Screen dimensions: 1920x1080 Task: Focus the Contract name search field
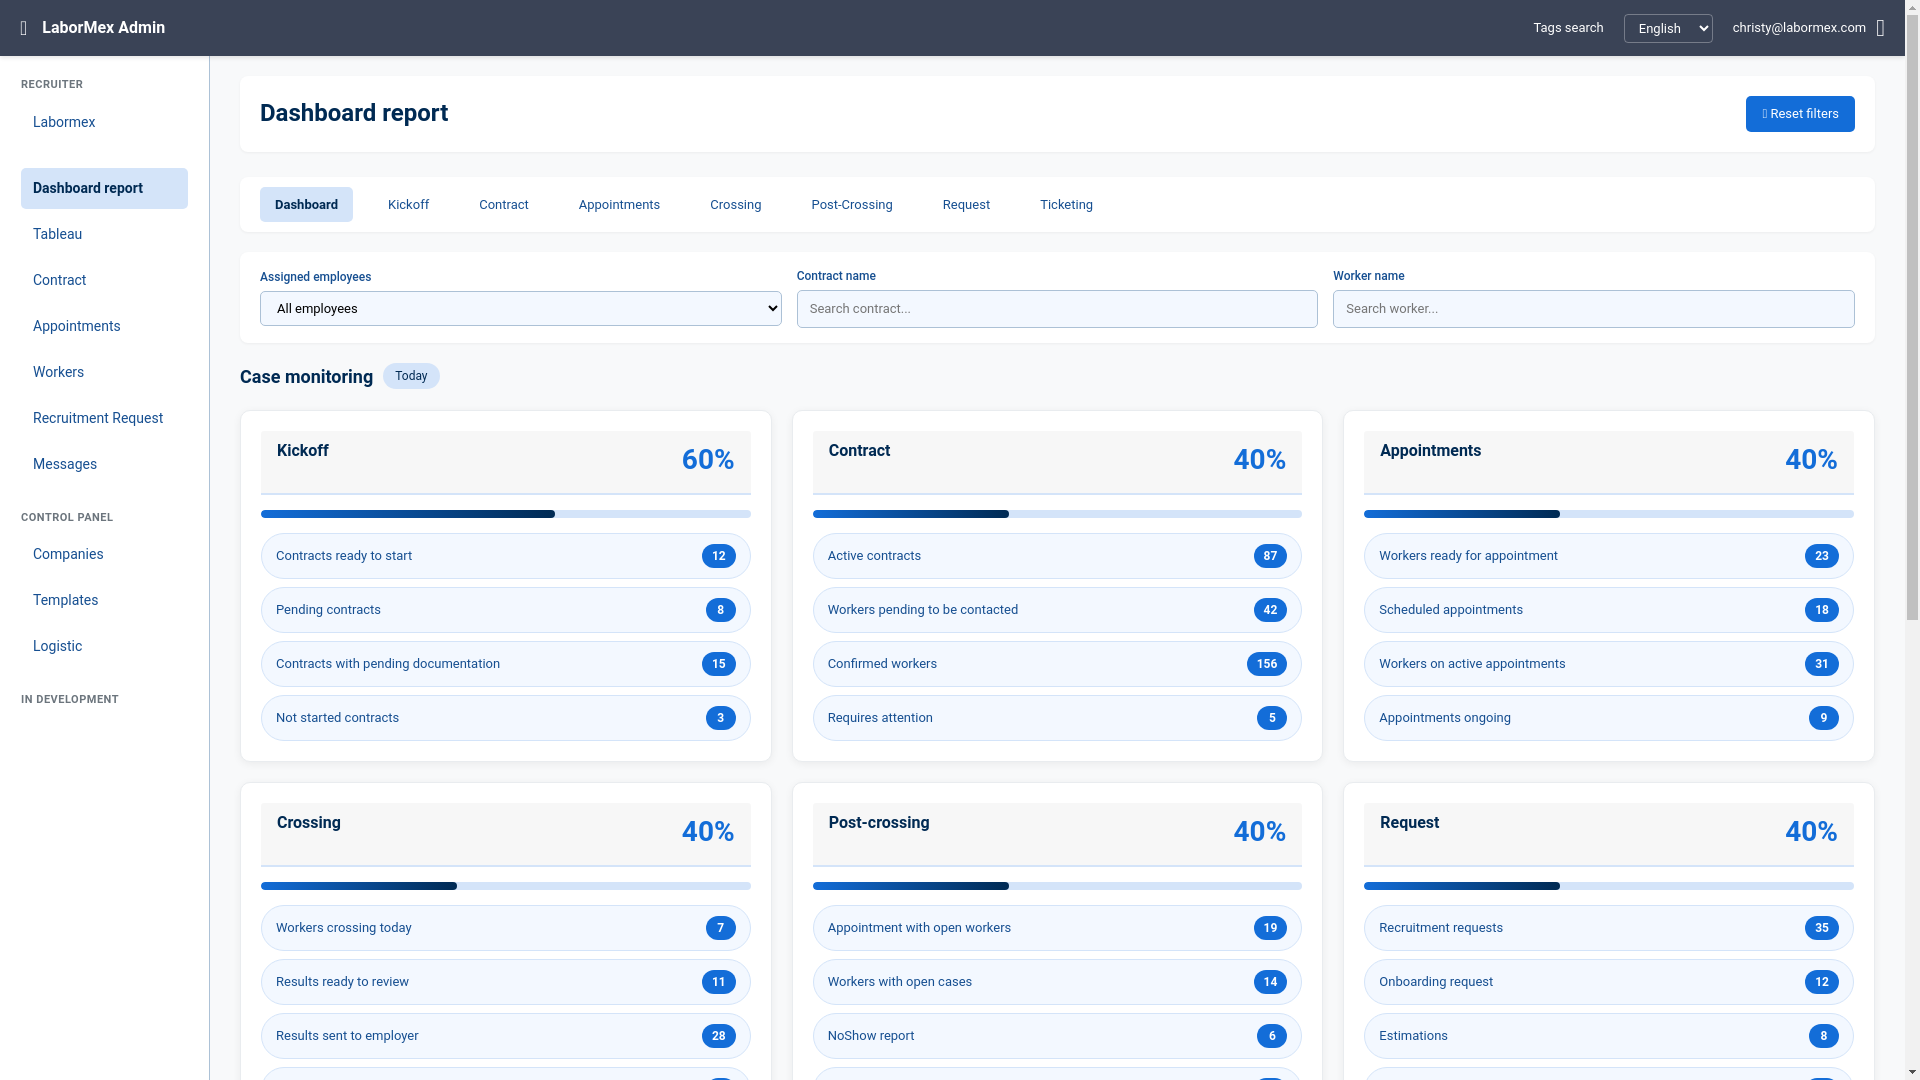coord(1057,309)
